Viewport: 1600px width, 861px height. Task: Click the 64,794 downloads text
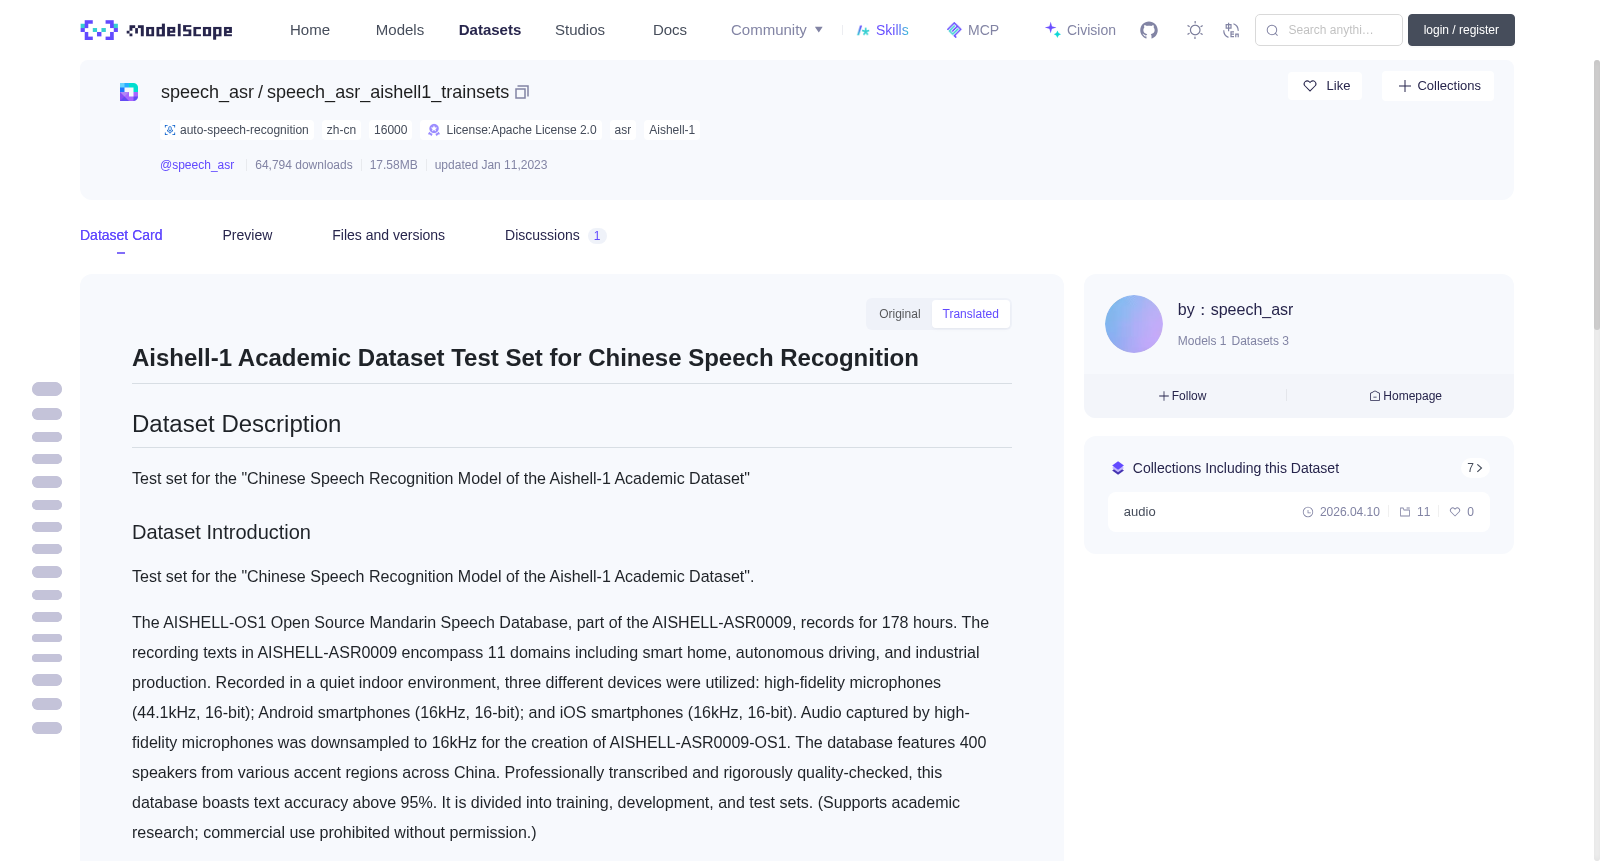(x=304, y=165)
